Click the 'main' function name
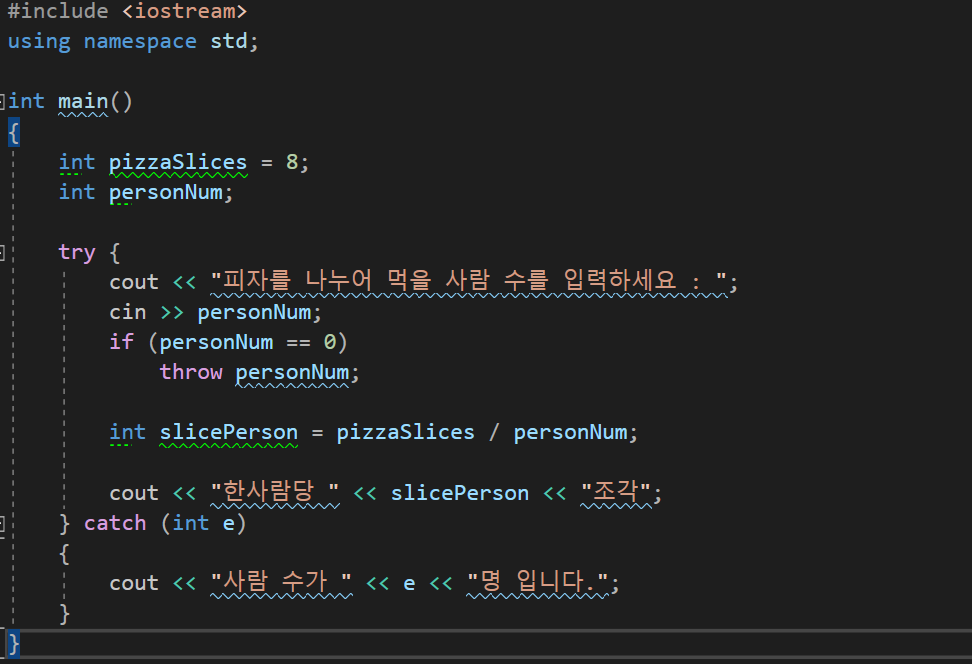 (83, 101)
